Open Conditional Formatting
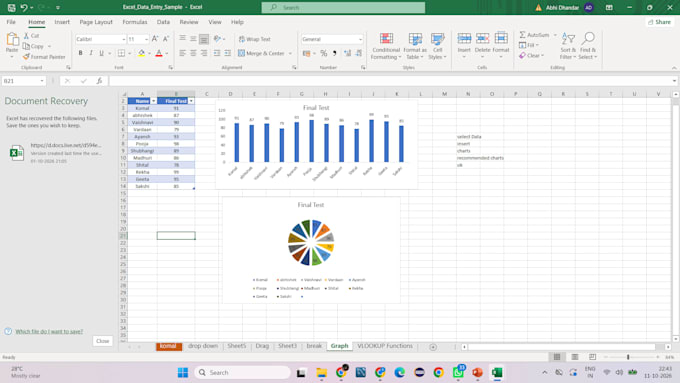This screenshot has width=680, height=383. (x=386, y=46)
